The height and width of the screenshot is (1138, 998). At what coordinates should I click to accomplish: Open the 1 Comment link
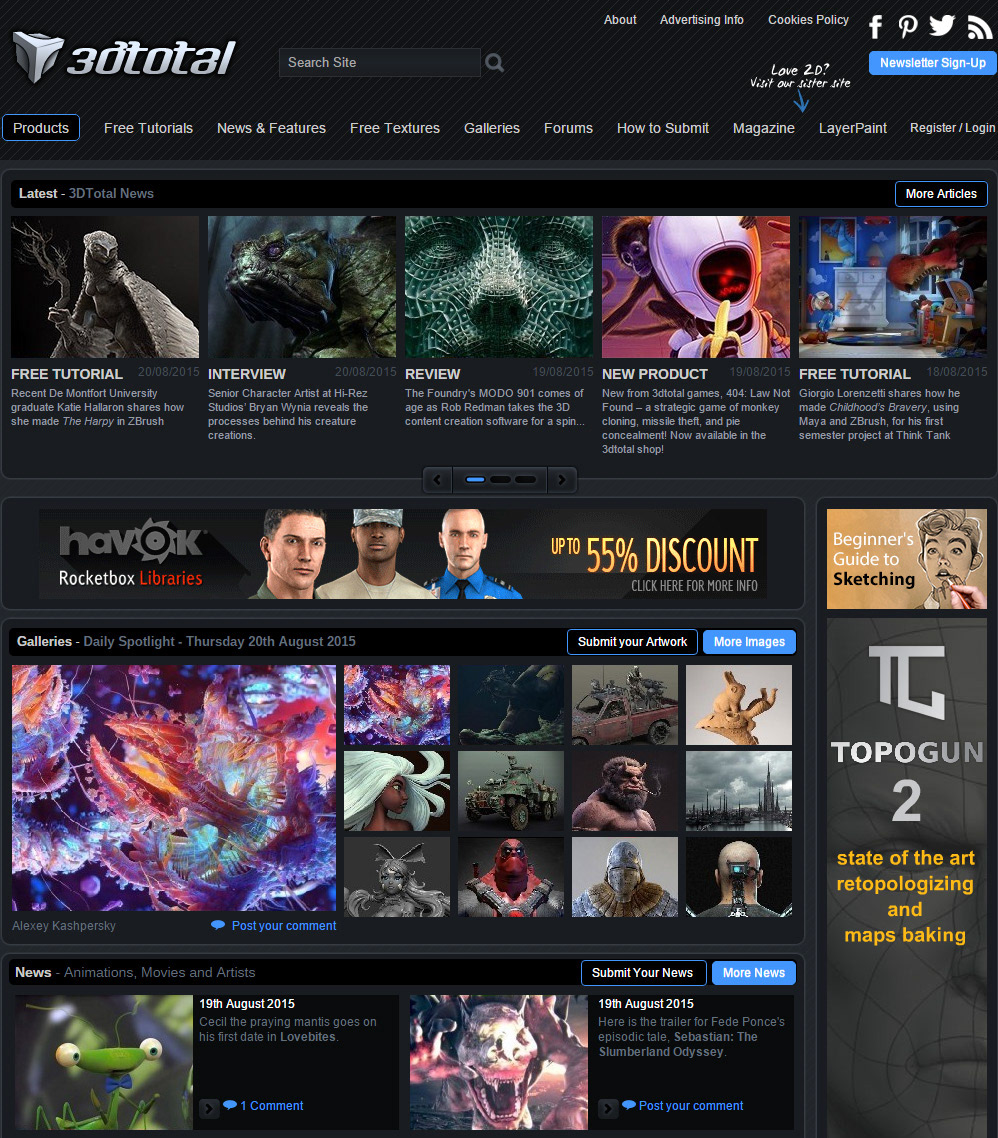[x=271, y=1105]
